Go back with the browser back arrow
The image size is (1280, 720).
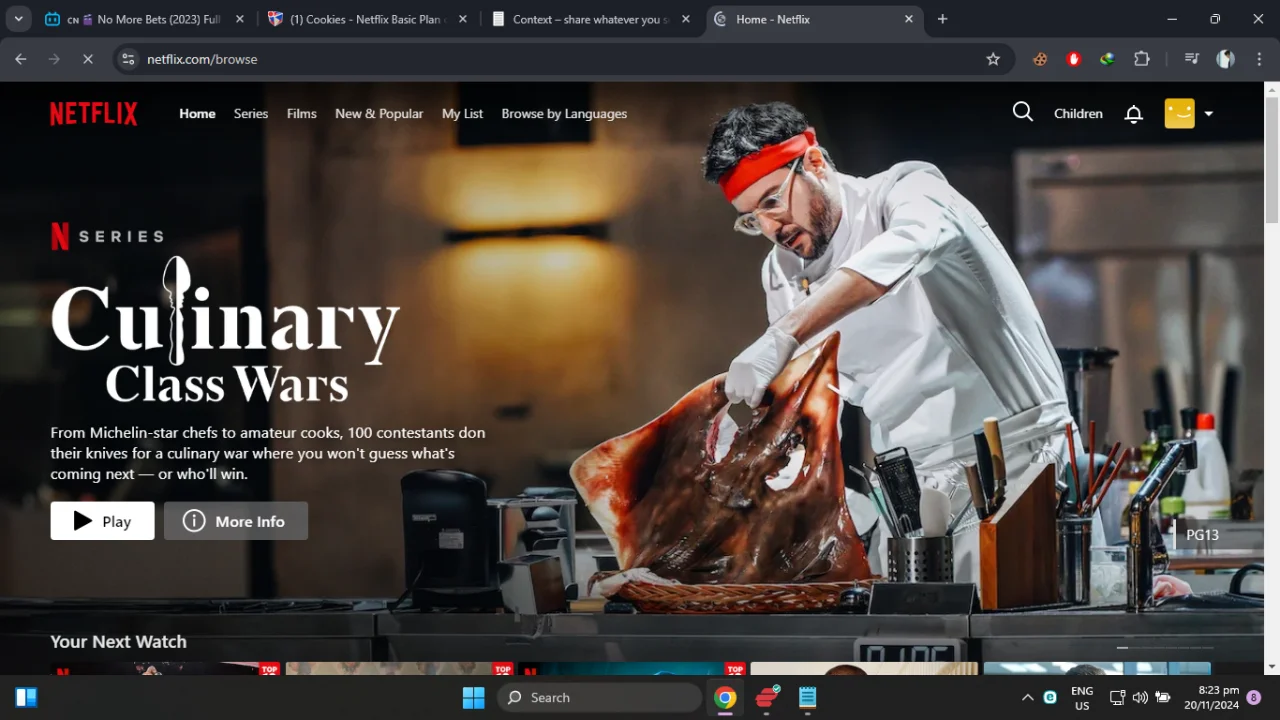21,59
